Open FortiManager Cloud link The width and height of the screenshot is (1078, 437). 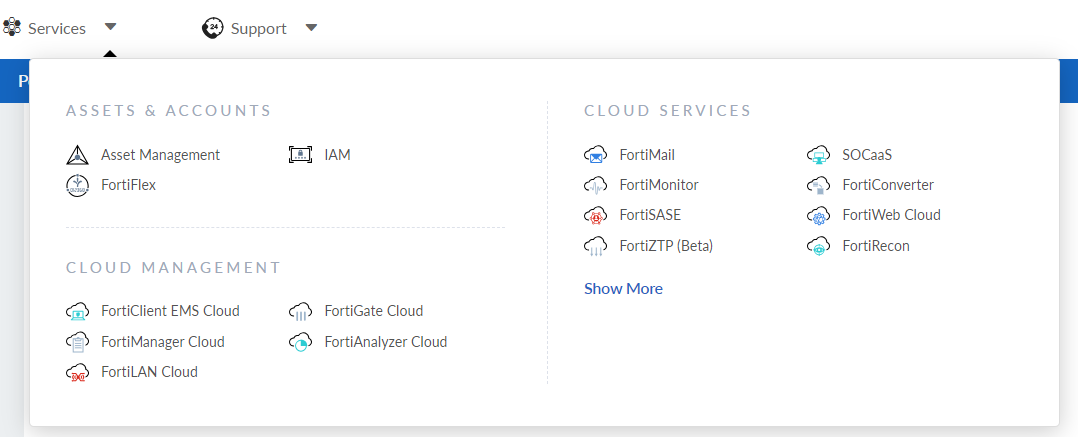pos(162,342)
